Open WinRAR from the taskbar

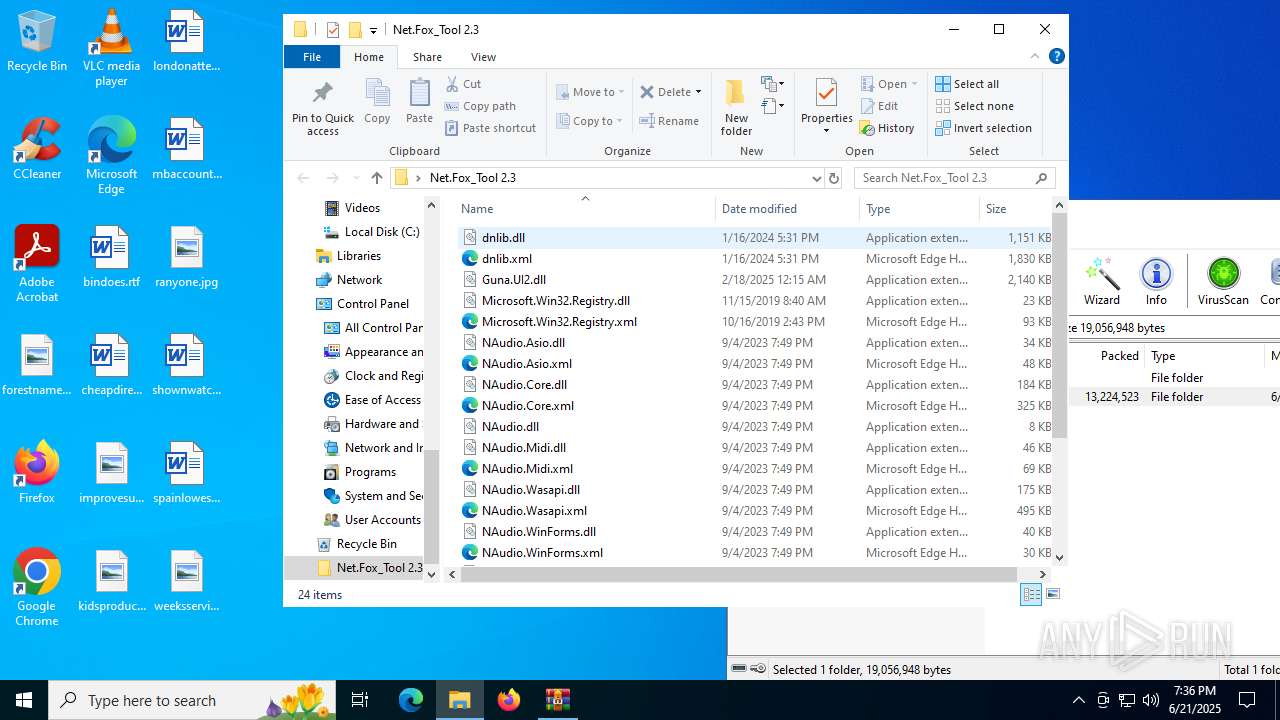pyautogui.click(x=557, y=700)
